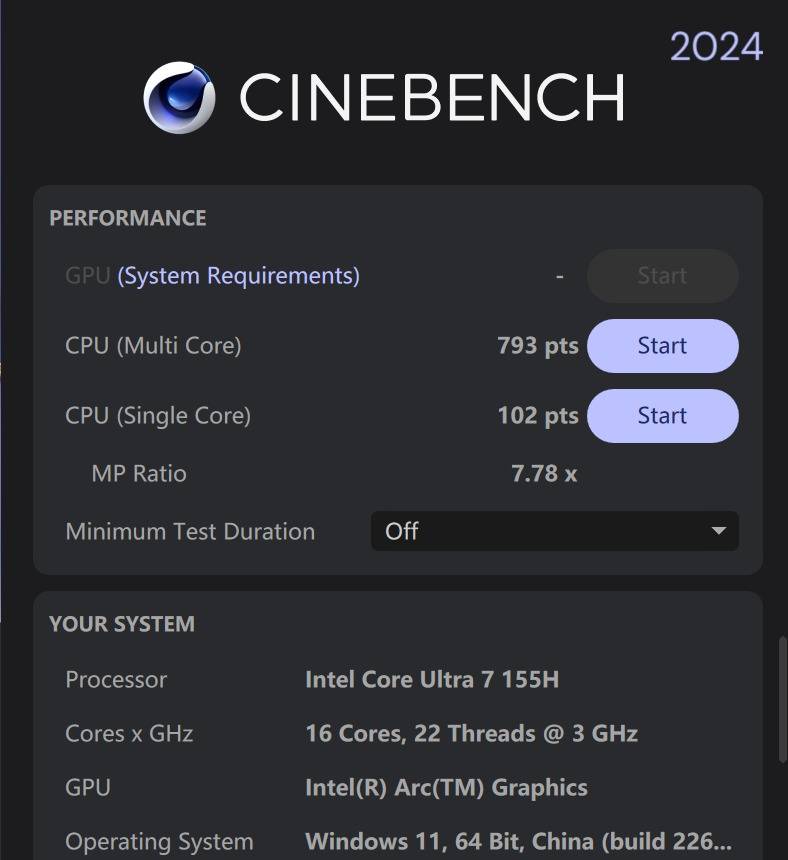788x860 pixels.
Task: Start the CPU Multi Core benchmark
Action: (x=662, y=346)
